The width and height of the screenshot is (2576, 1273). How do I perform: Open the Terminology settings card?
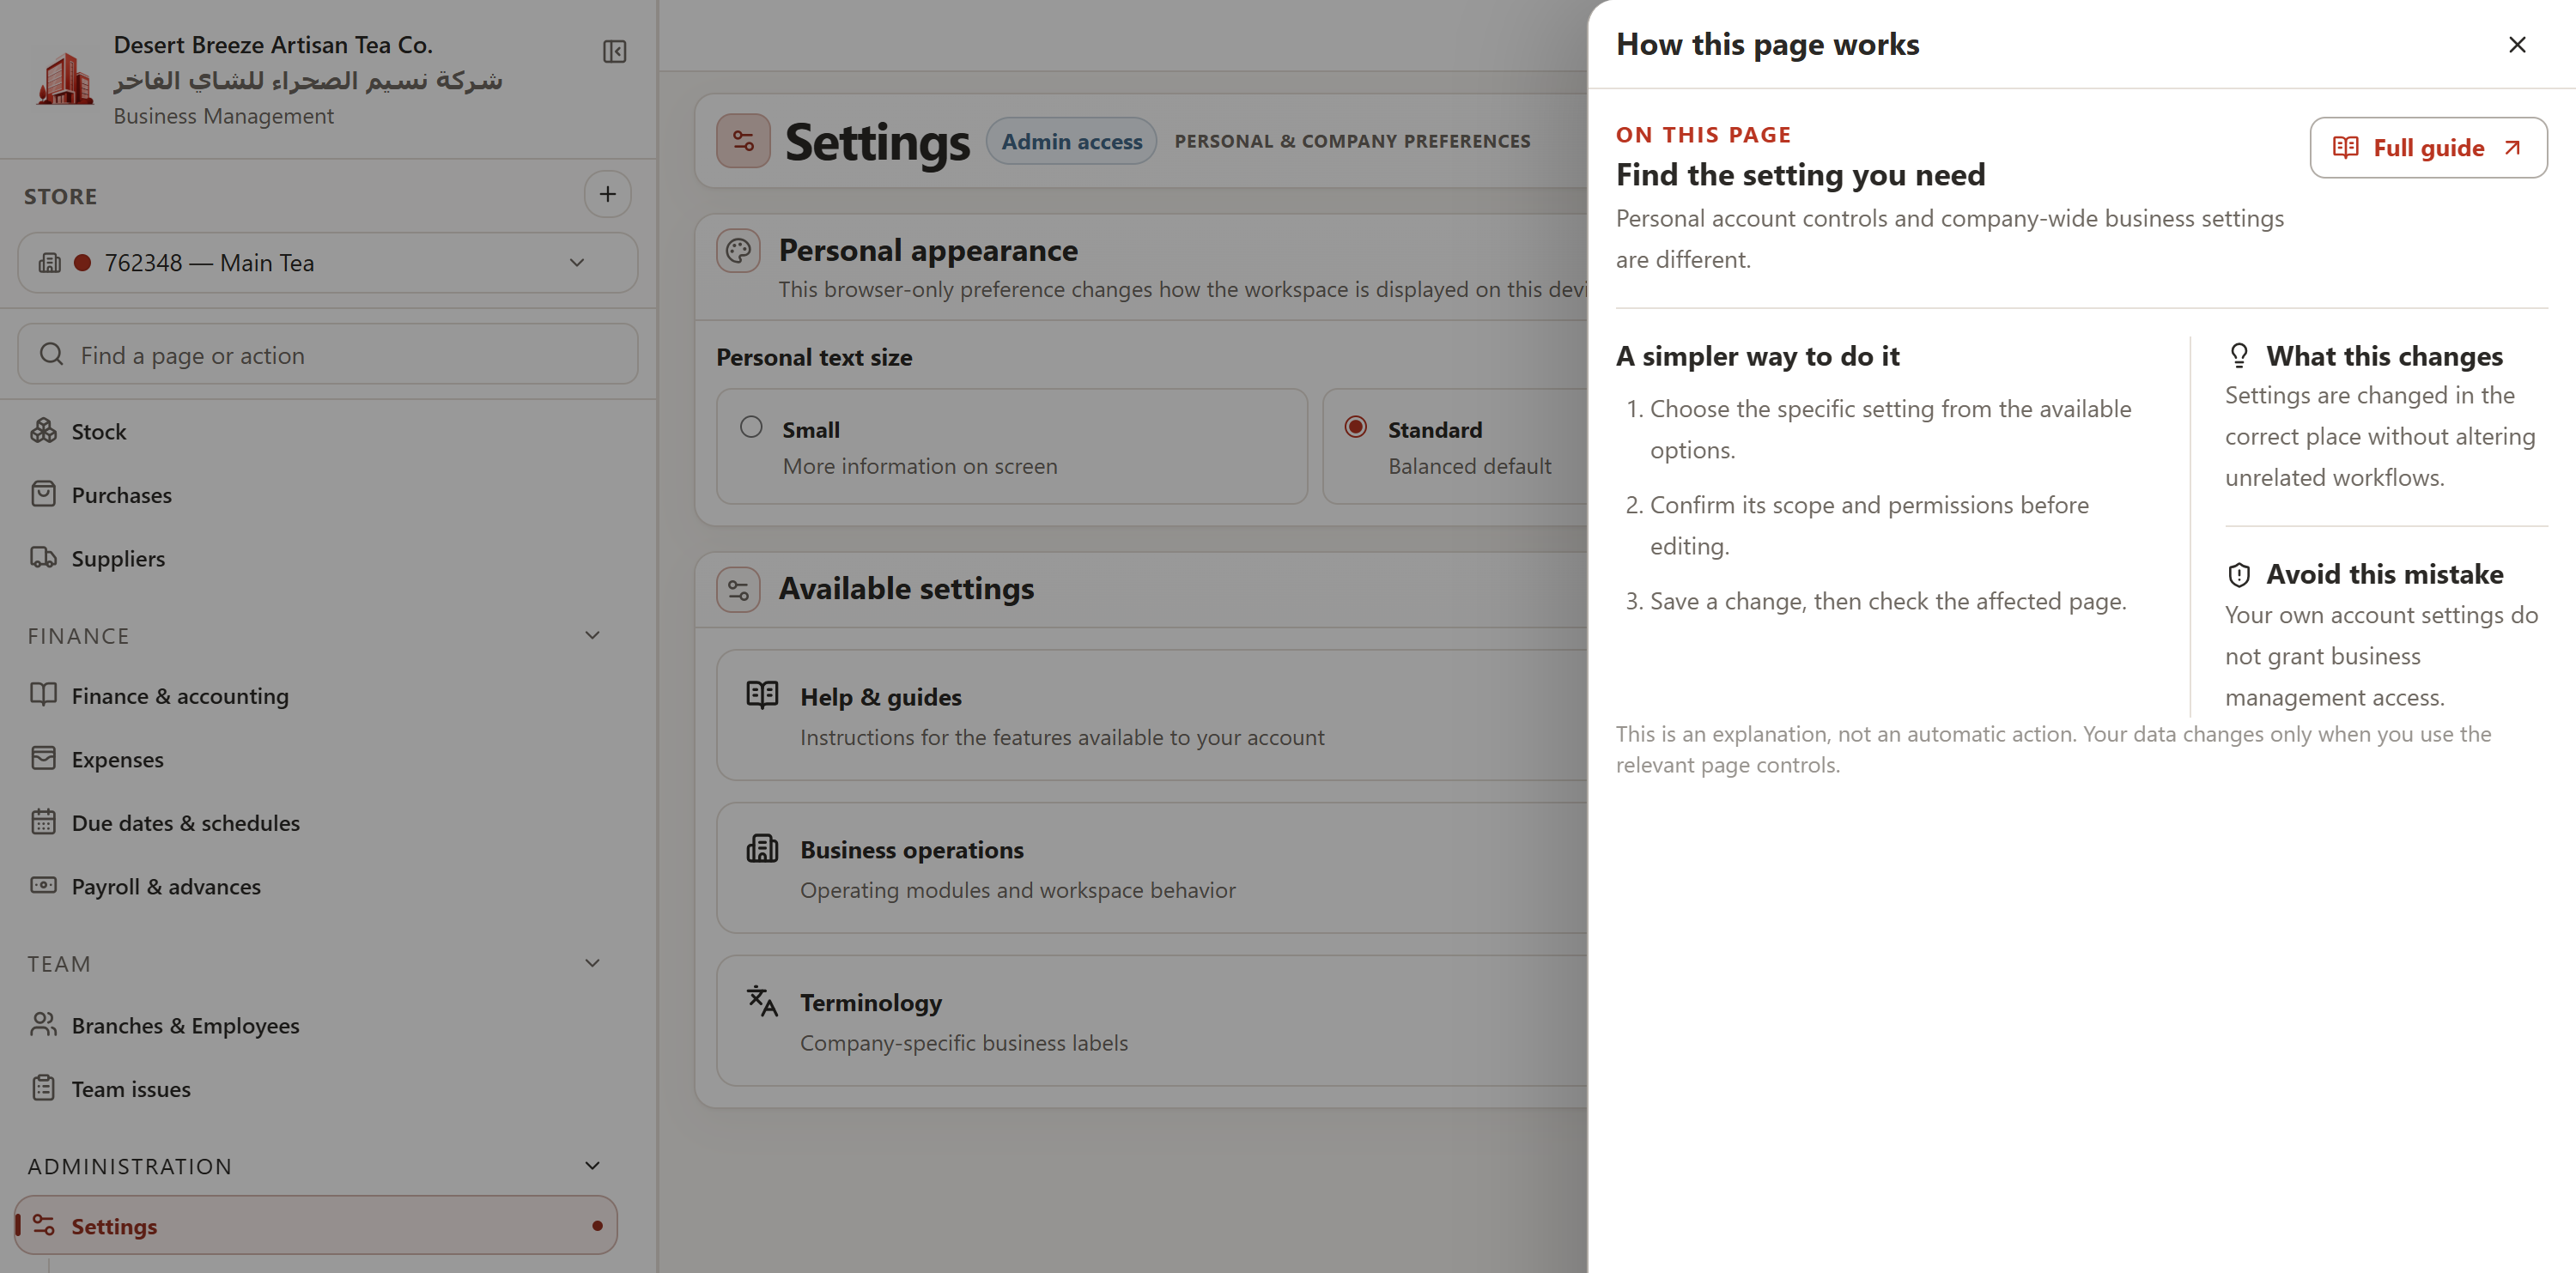click(x=1152, y=1021)
